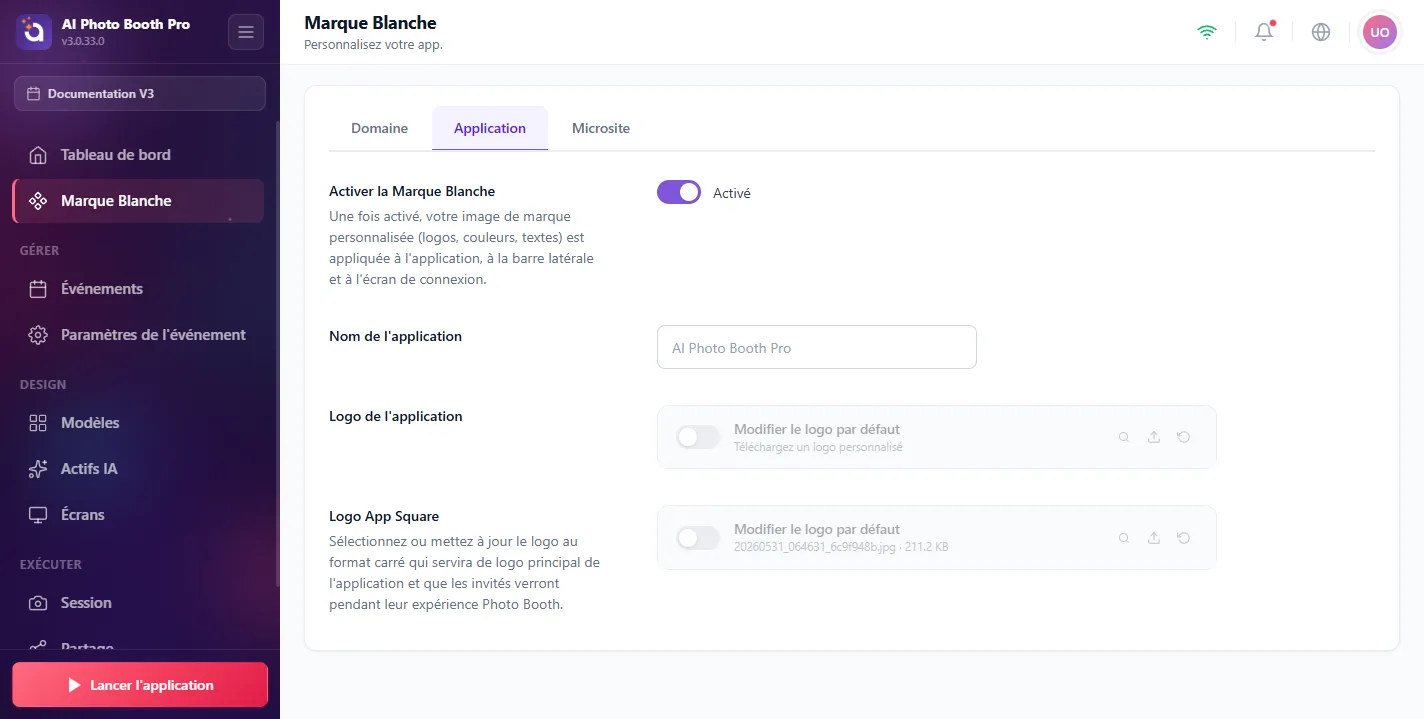Toggle off Activer la Marque Blanche switch
The image size is (1424, 719).
[679, 192]
